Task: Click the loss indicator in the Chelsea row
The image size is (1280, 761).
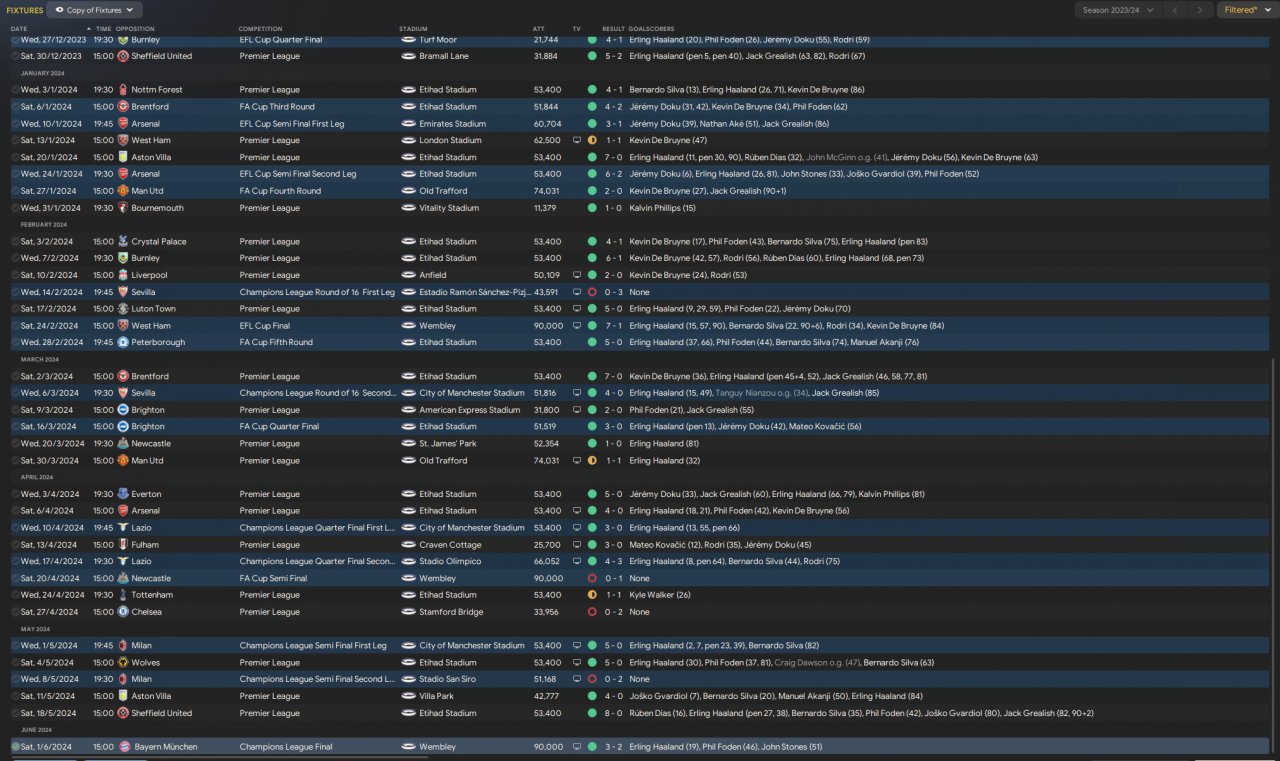Action: tap(592, 612)
